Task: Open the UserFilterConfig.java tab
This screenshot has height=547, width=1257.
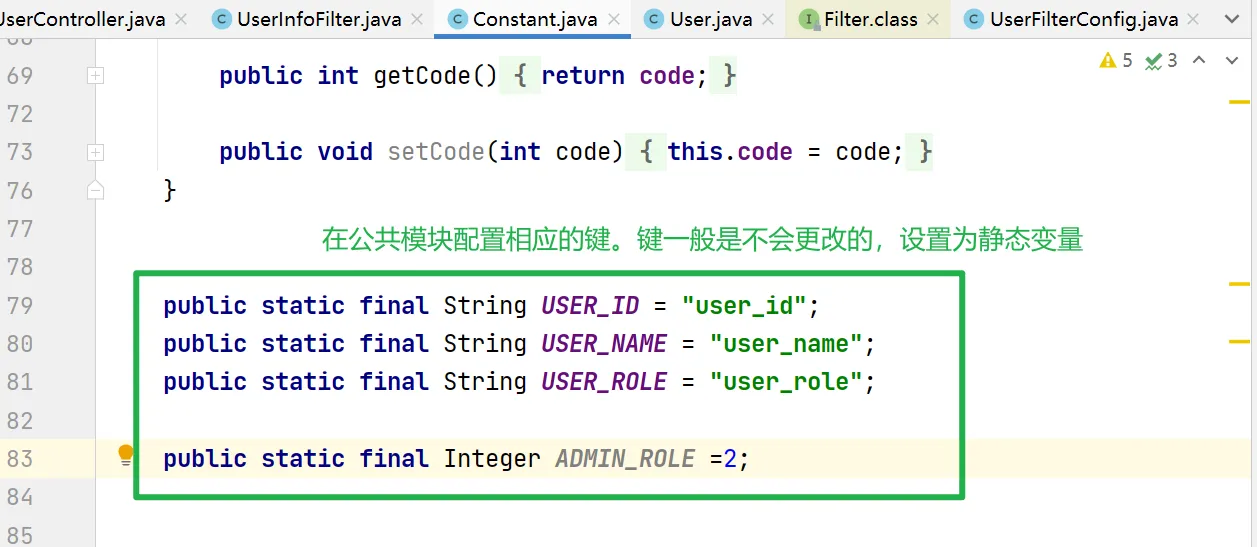Action: point(1069,19)
